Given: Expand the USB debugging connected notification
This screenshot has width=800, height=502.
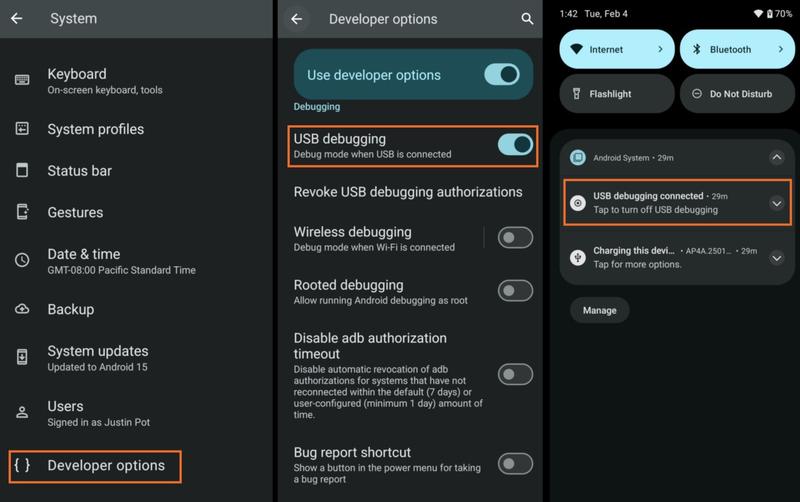Looking at the screenshot, I should [x=776, y=203].
